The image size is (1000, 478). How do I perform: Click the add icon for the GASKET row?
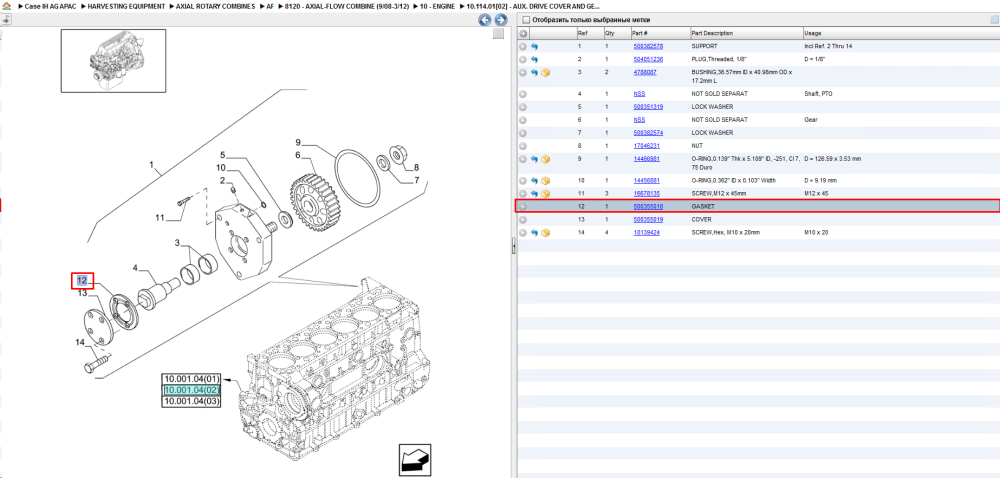523,206
